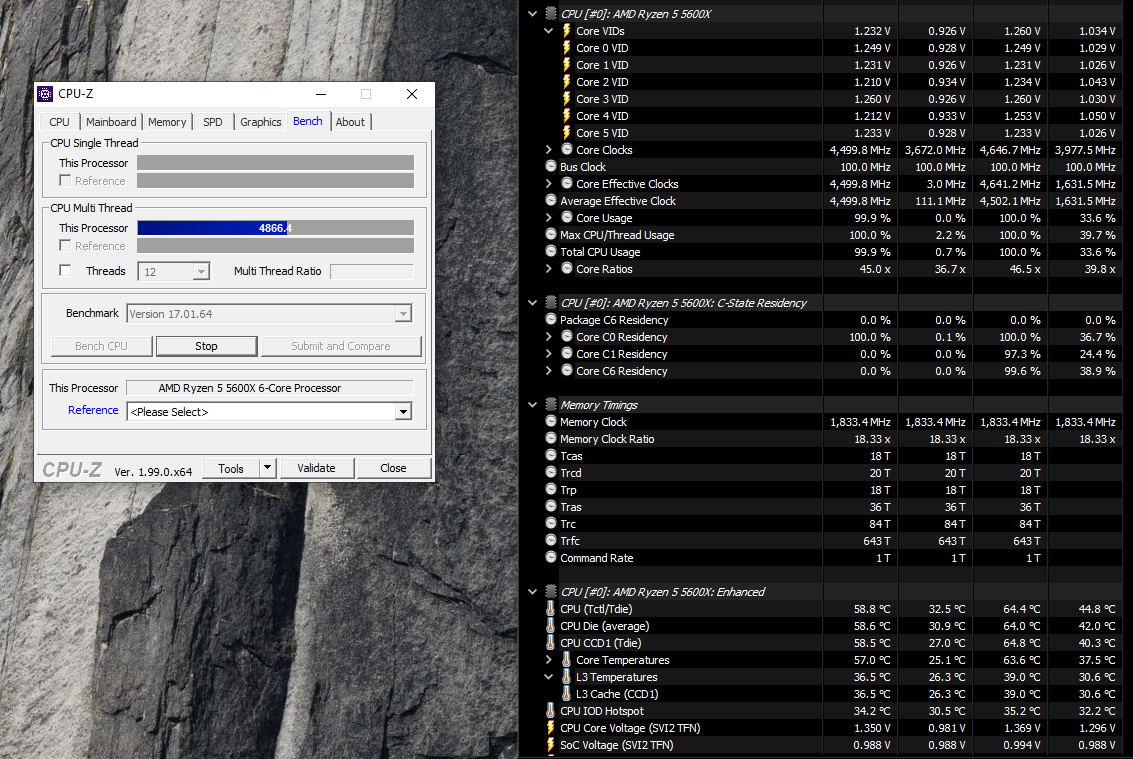Switch to the Graphics tab
Viewport: 1133px width, 759px height.
[261, 122]
